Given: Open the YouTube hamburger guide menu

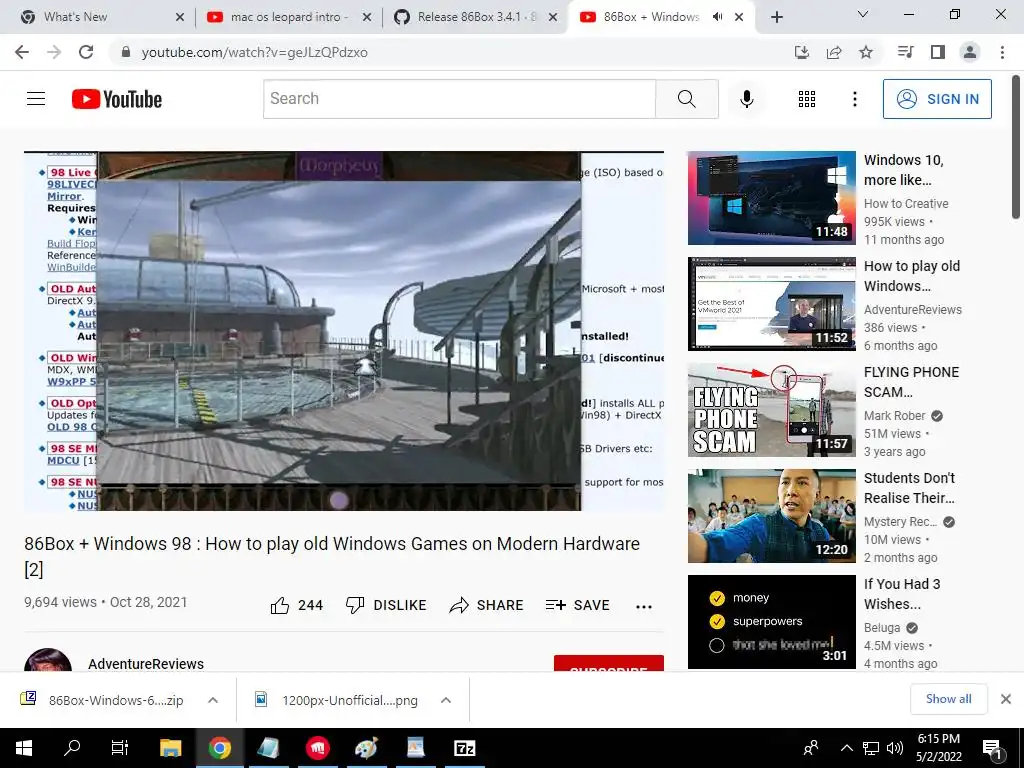Looking at the screenshot, I should point(36,99).
